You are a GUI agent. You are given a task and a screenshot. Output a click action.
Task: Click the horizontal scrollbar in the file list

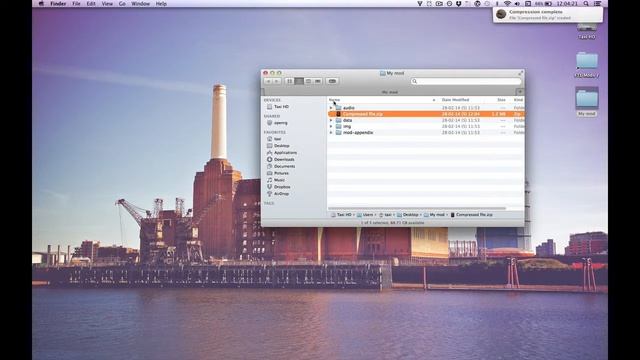[417, 208]
